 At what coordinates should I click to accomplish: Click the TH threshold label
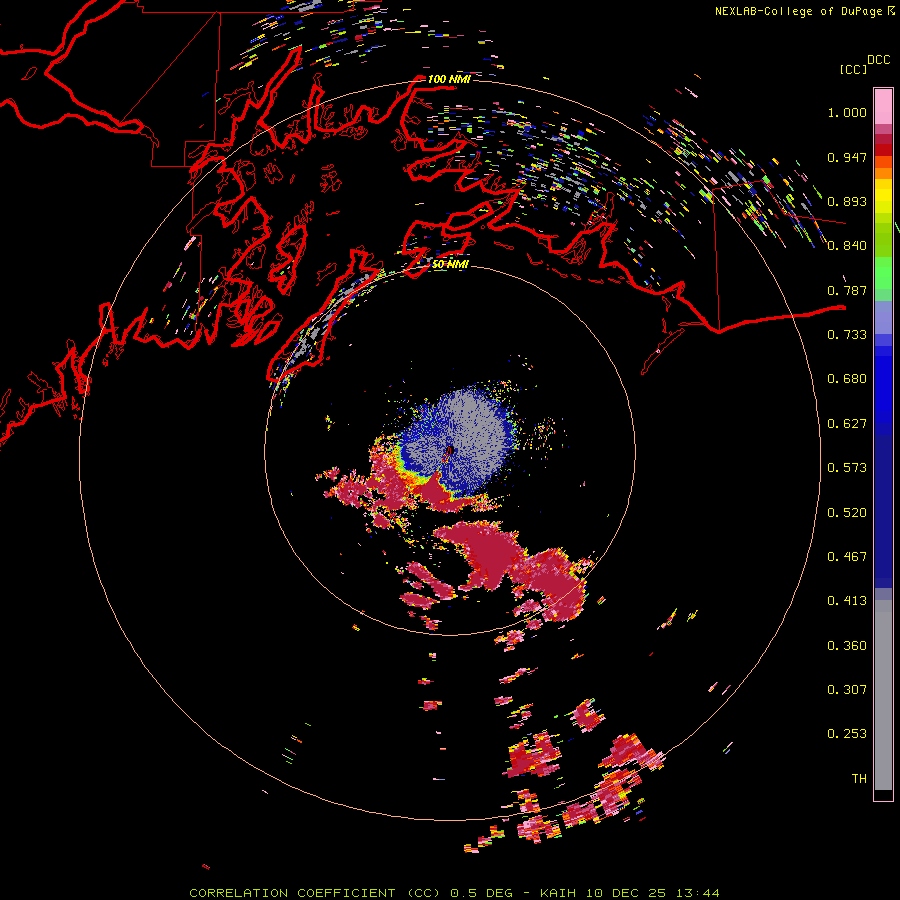click(859, 779)
